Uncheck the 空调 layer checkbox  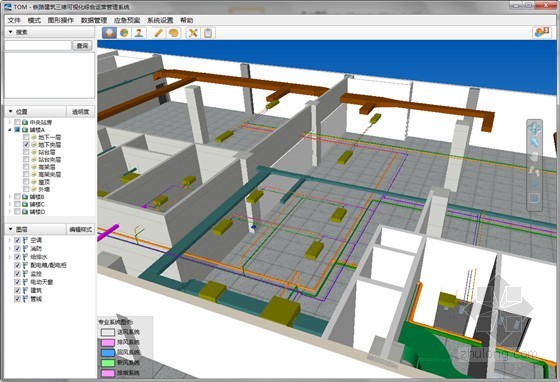[x=17, y=240]
